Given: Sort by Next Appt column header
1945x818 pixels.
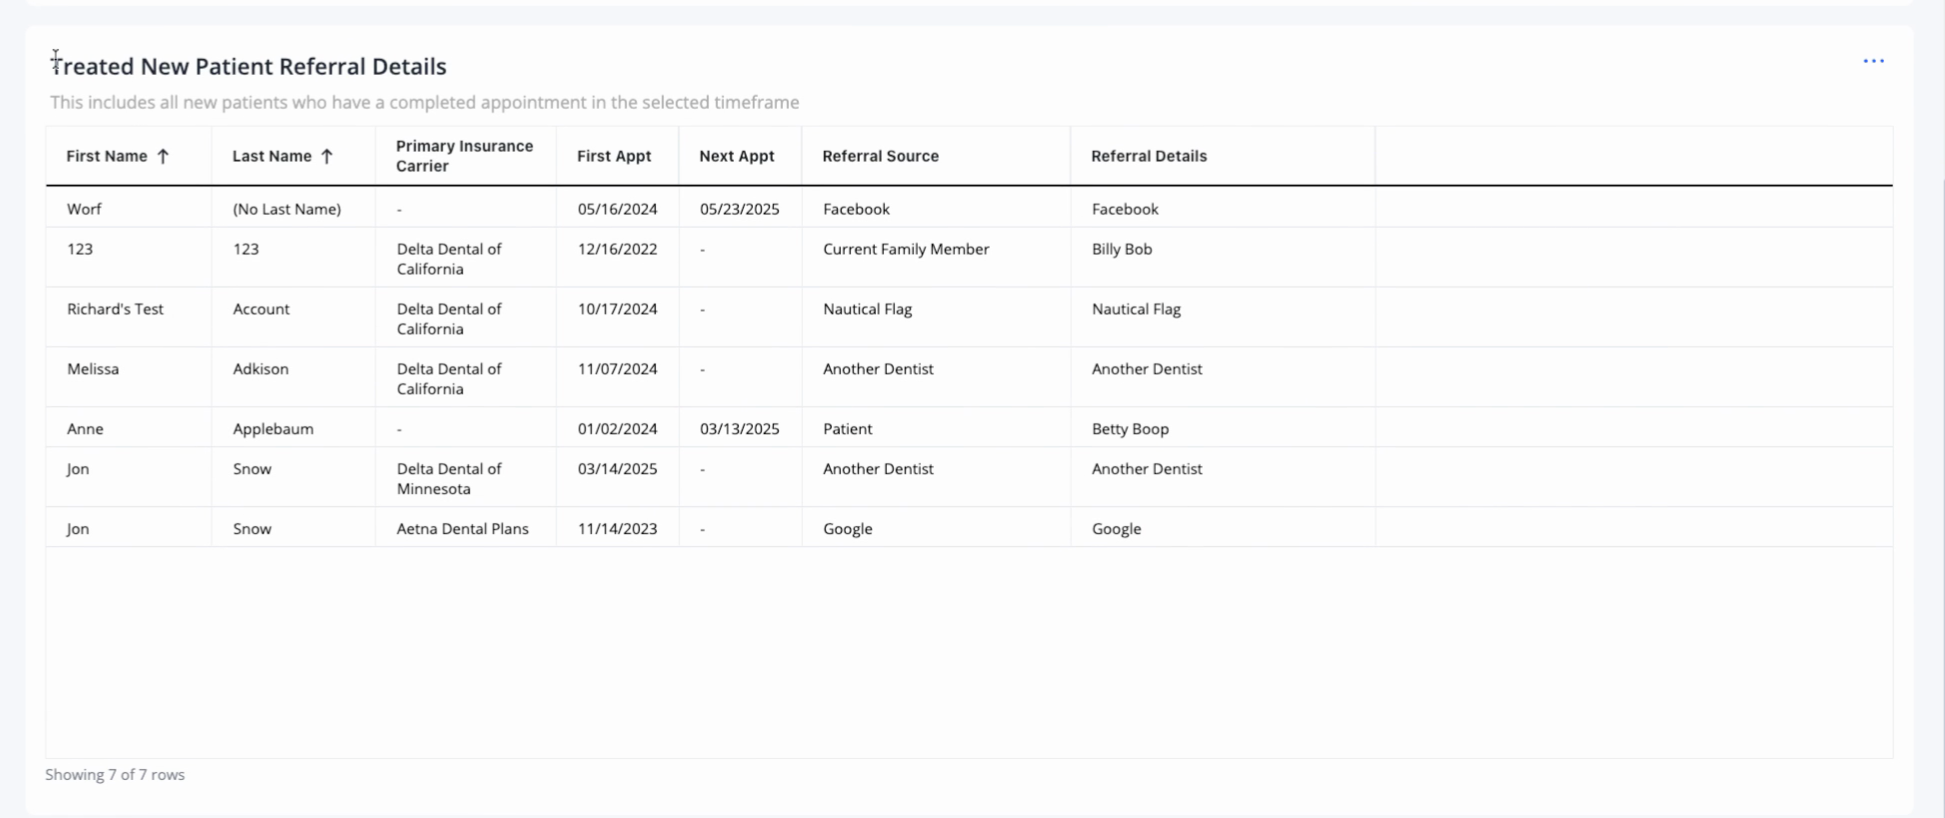Looking at the screenshot, I should coord(737,156).
